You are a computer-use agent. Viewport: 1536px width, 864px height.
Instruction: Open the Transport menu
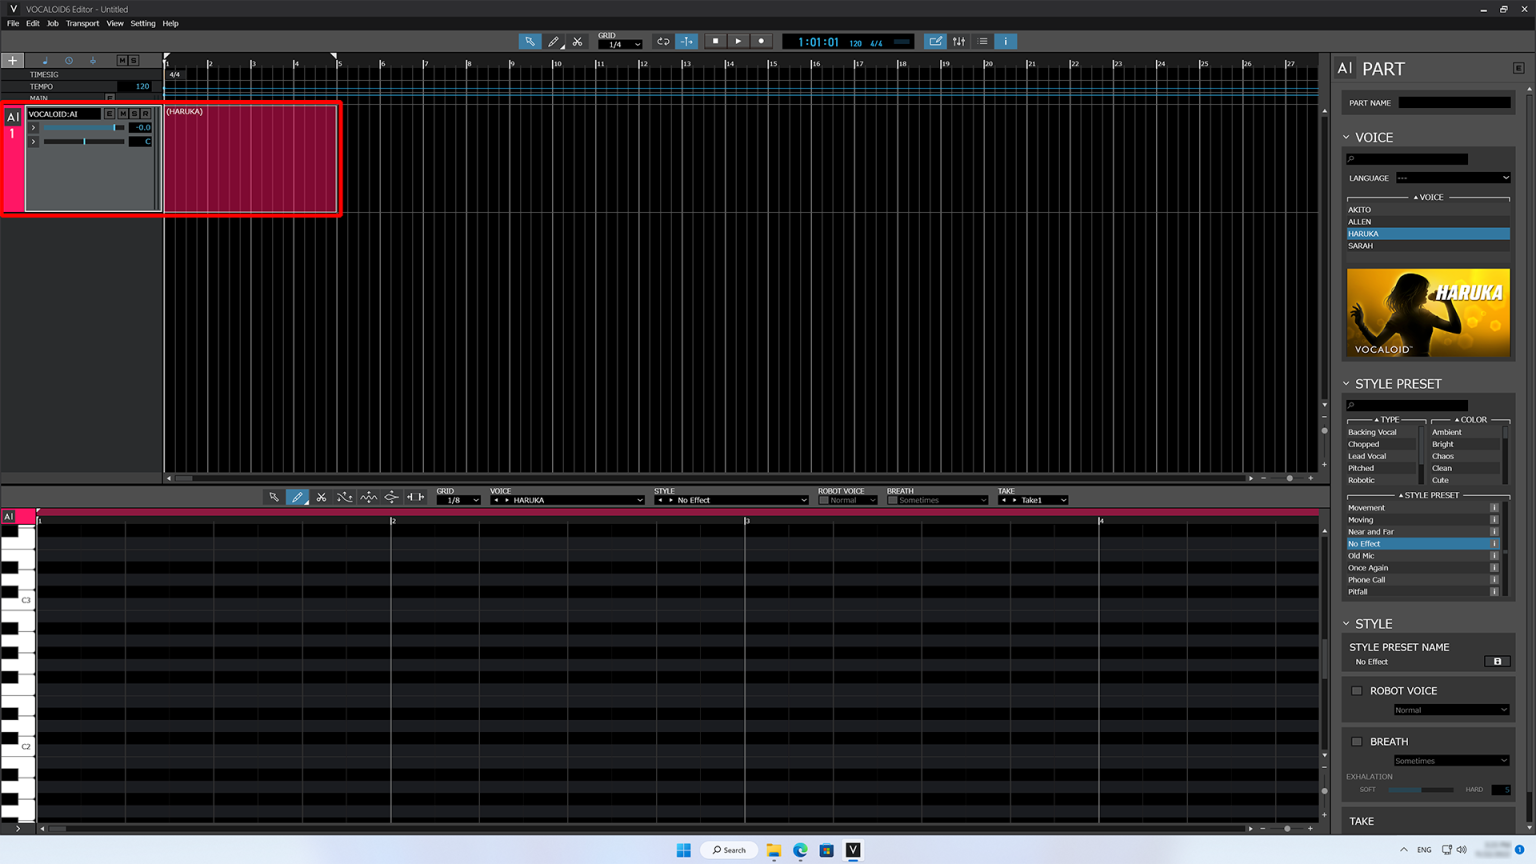point(83,23)
